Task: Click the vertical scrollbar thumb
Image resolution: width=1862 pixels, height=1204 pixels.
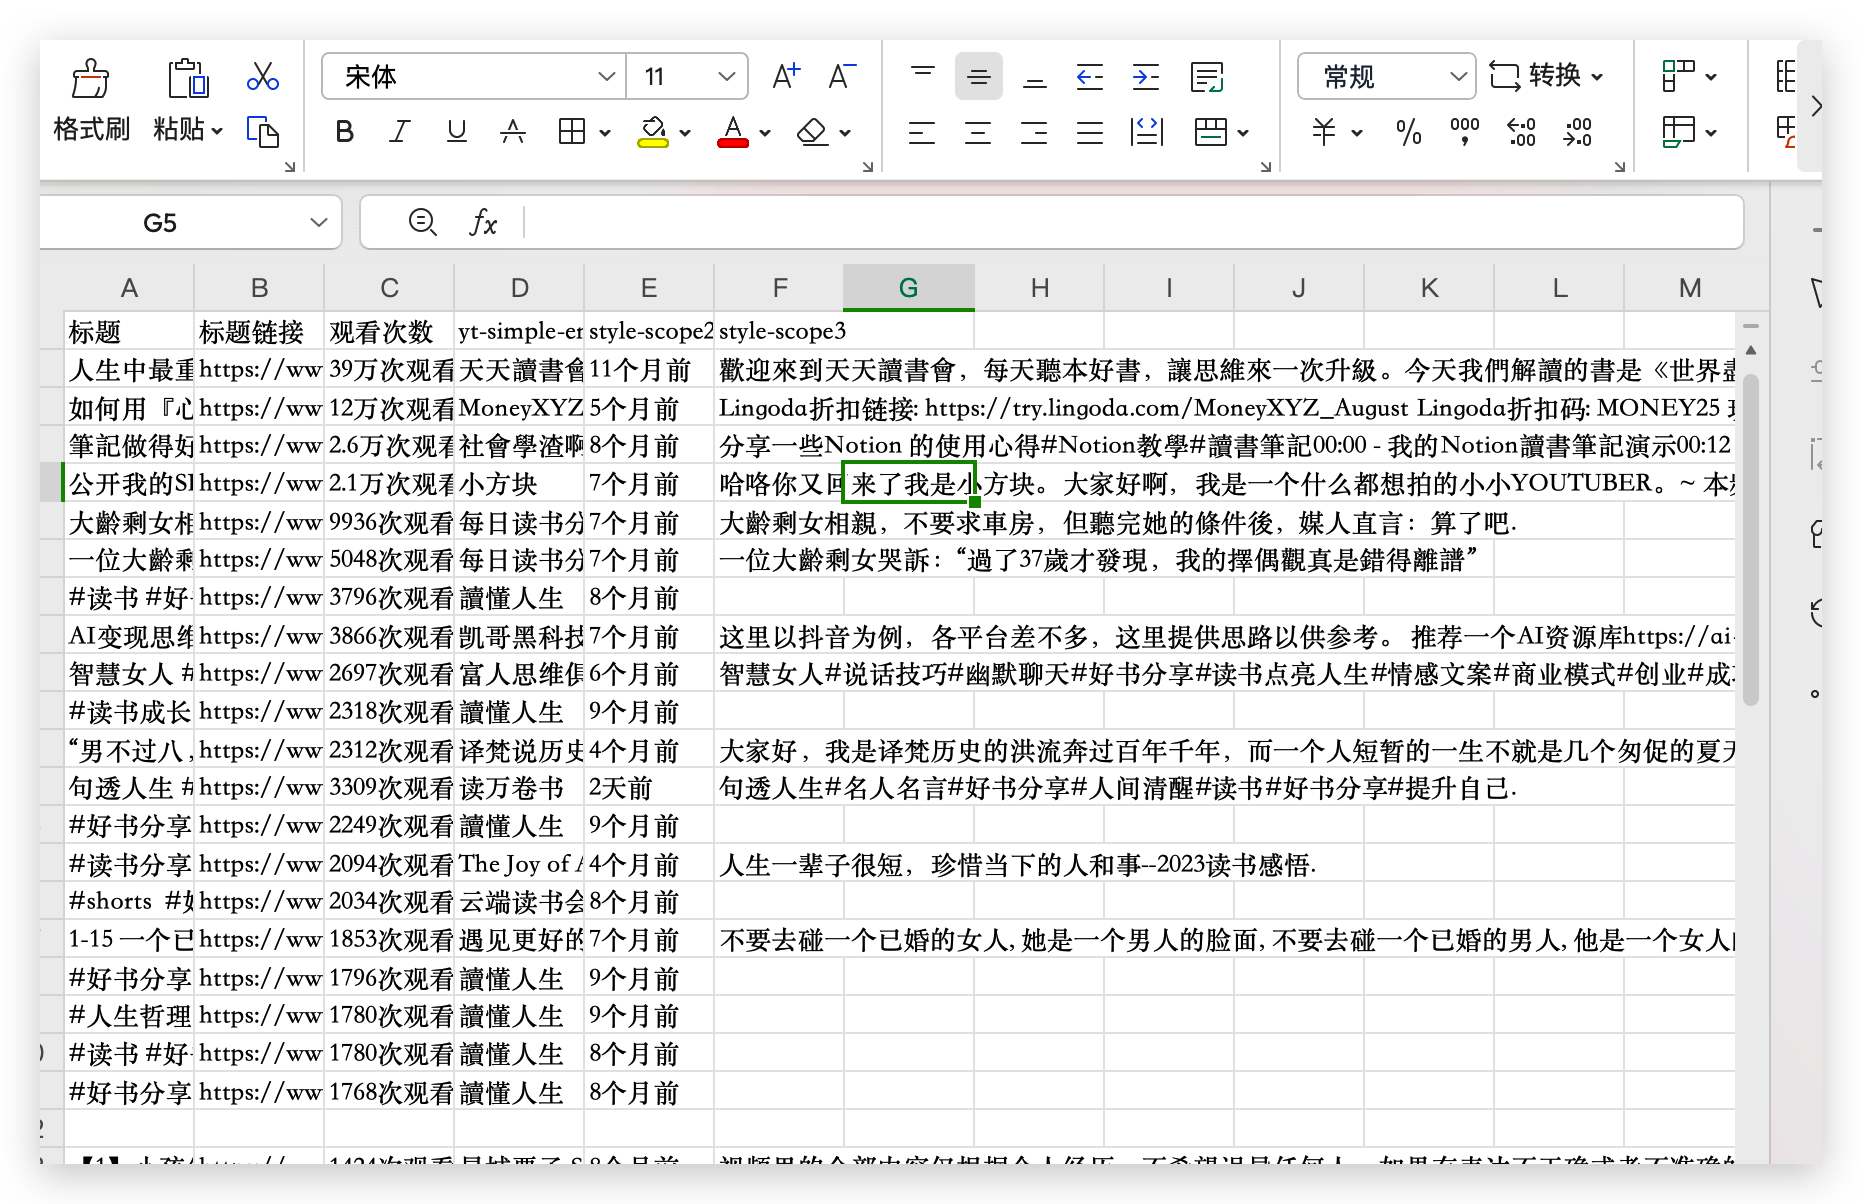Action: point(1750,540)
